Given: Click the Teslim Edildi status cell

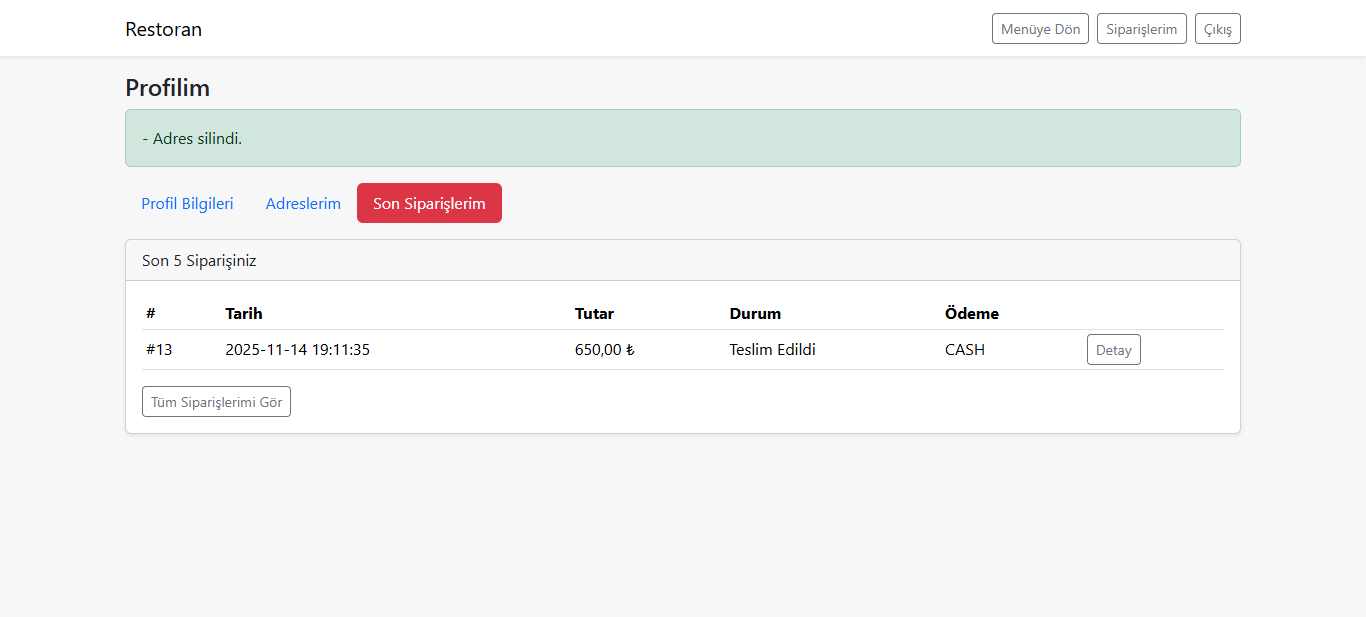Looking at the screenshot, I should [772, 350].
